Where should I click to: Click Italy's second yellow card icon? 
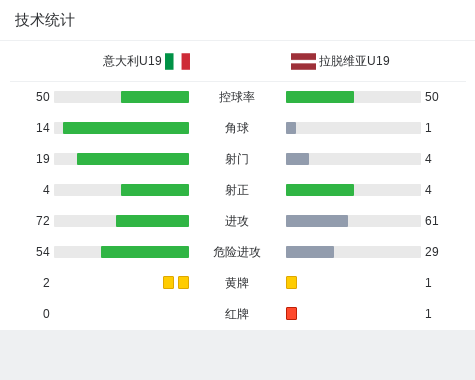(x=183, y=283)
